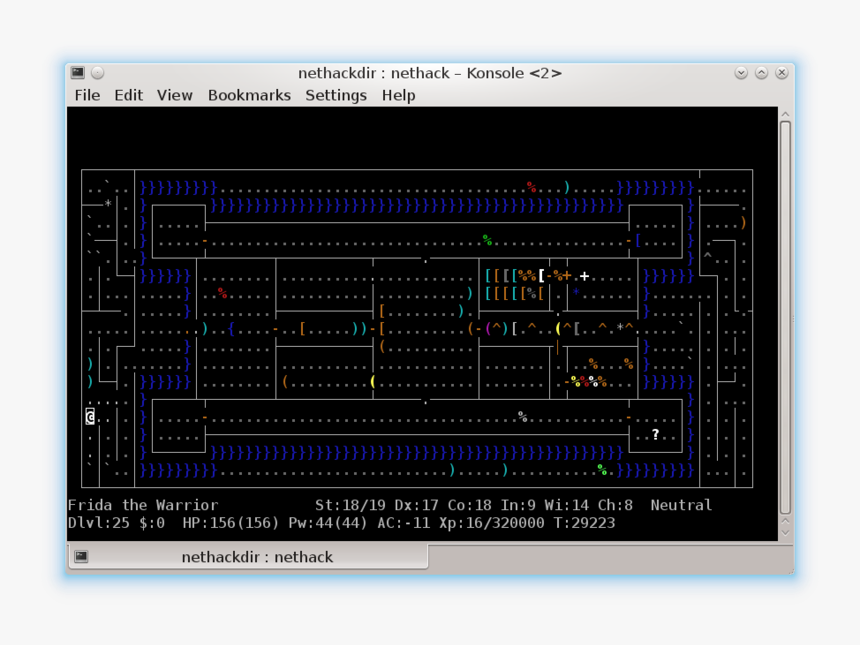This screenshot has width=860, height=645.
Task: Click the 'Pw:44(44)' status value
Action: click(x=328, y=523)
